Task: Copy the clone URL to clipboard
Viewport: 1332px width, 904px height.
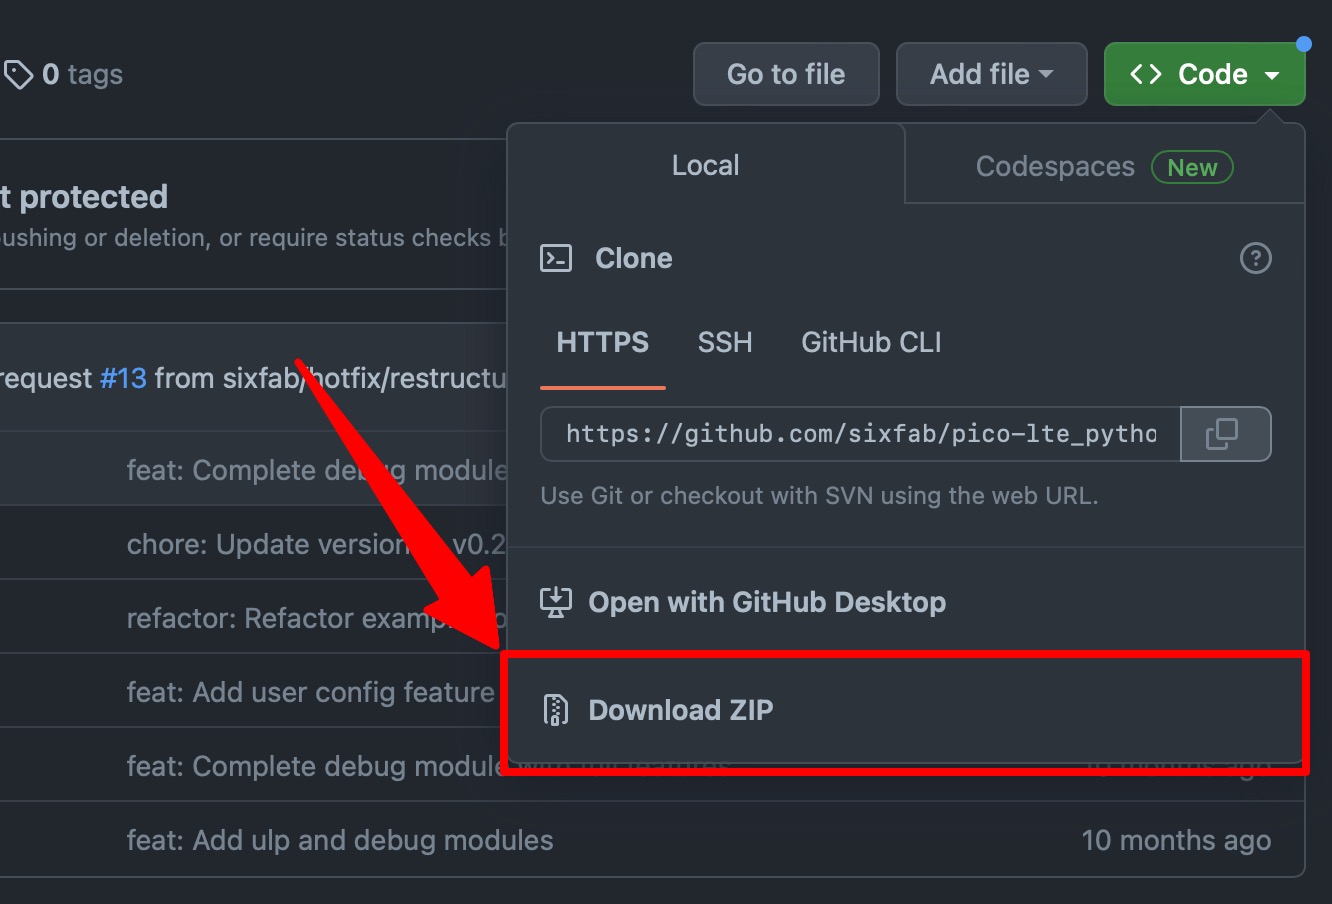Action: (x=1225, y=433)
